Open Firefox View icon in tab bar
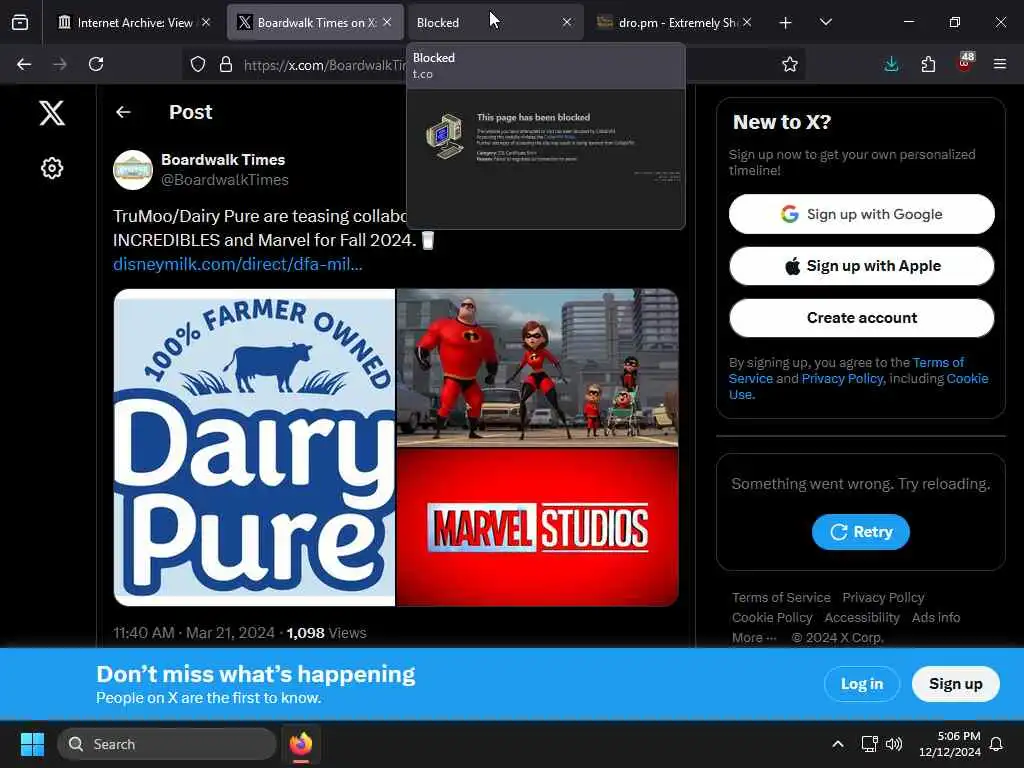This screenshot has width=1024, height=768. point(20,22)
